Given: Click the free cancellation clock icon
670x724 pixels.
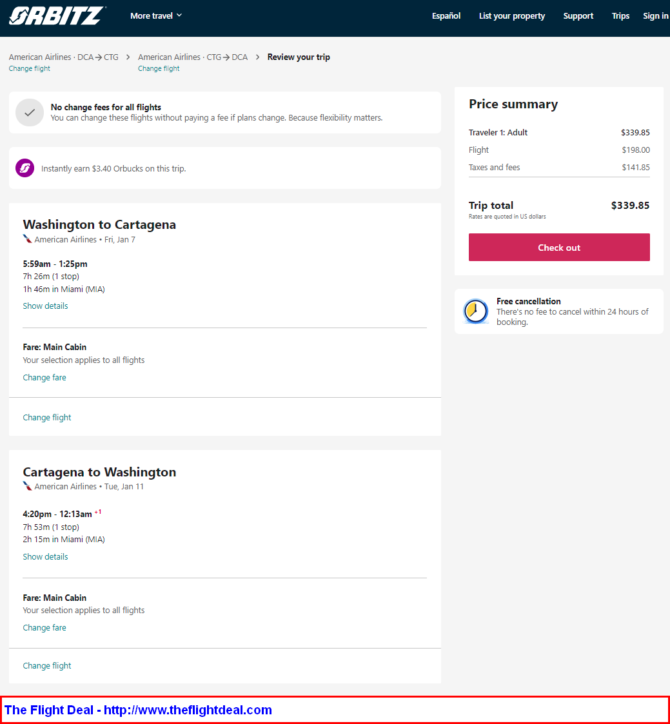Looking at the screenshot, I should 476,311.
